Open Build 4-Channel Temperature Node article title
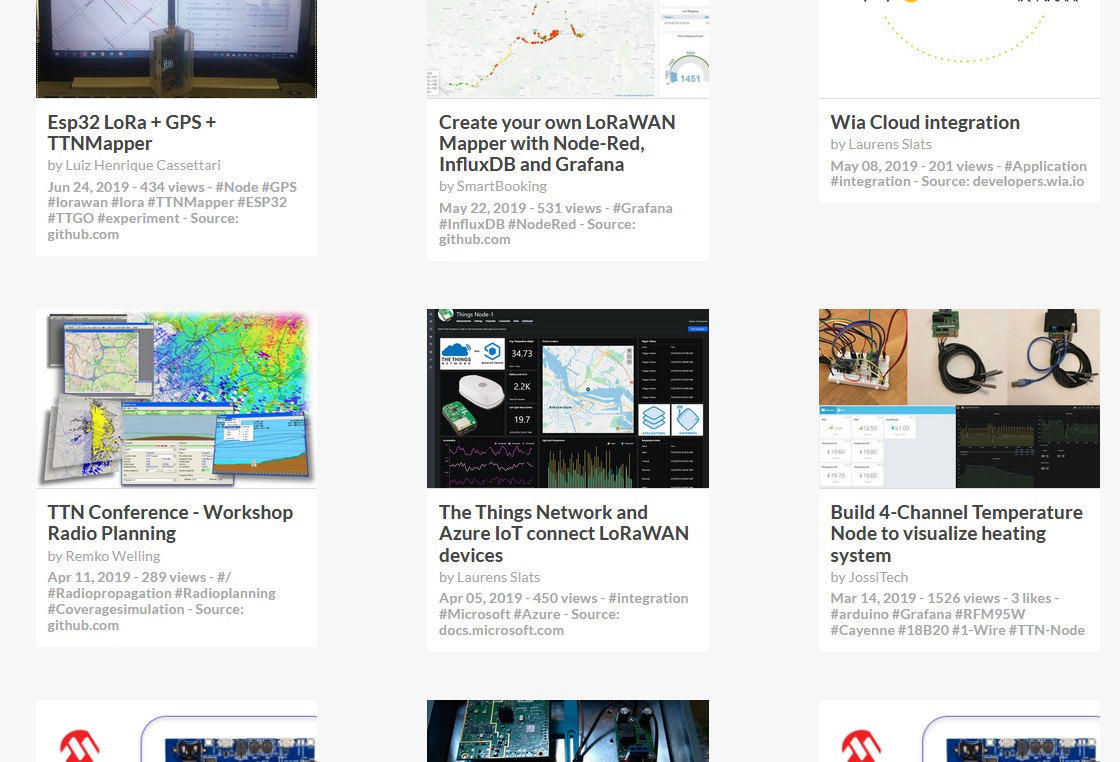This screenshot has height=762, width=1120. [x=956, y=533]
